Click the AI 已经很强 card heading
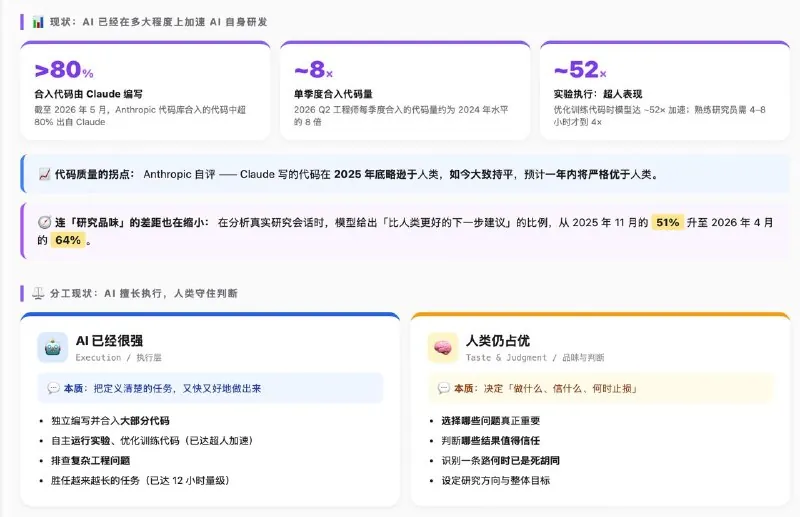Viewport: 800px width, 517px height. point(109,340)
